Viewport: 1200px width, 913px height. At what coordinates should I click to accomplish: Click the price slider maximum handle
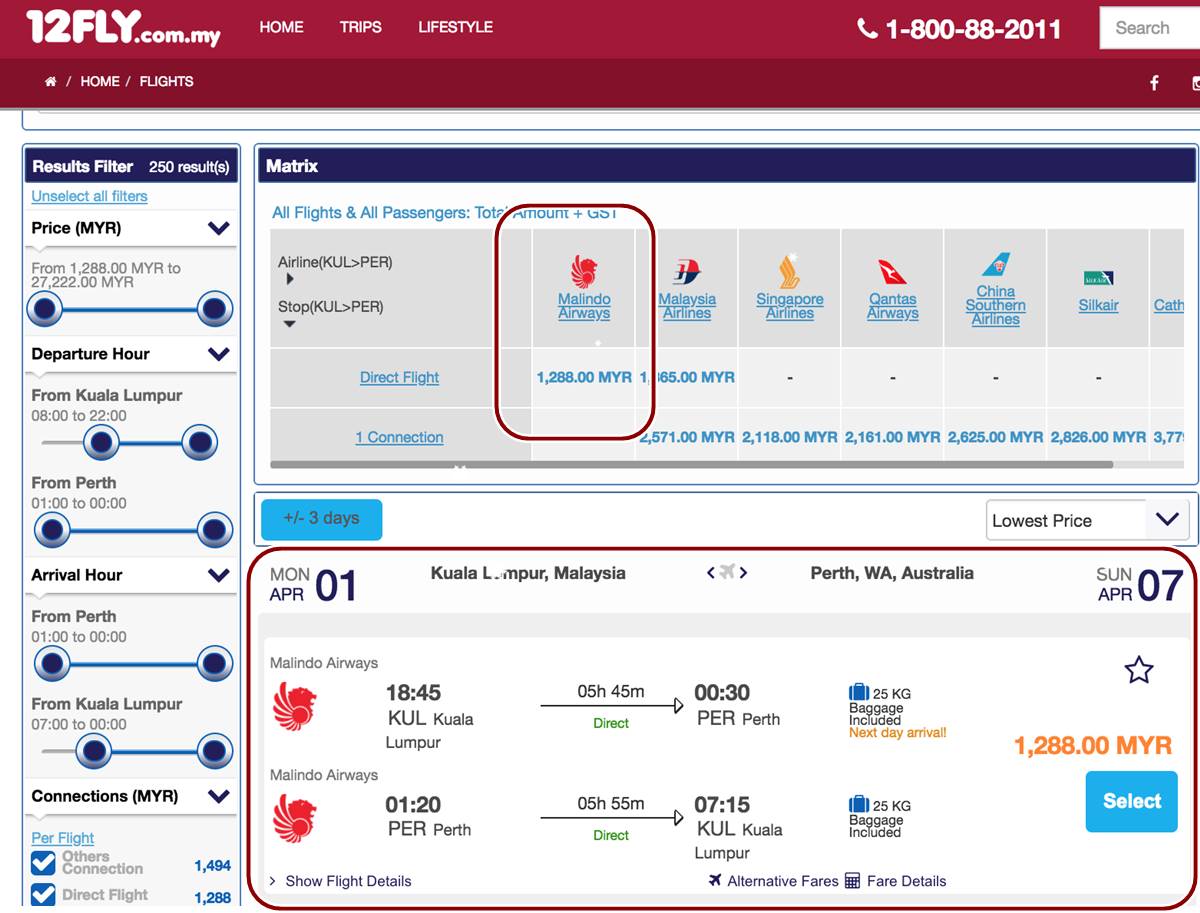[215, 310]
